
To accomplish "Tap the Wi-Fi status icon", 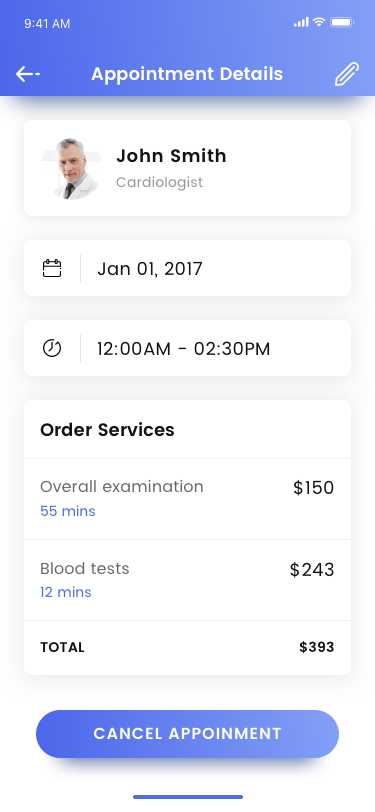I will [319, 22].
